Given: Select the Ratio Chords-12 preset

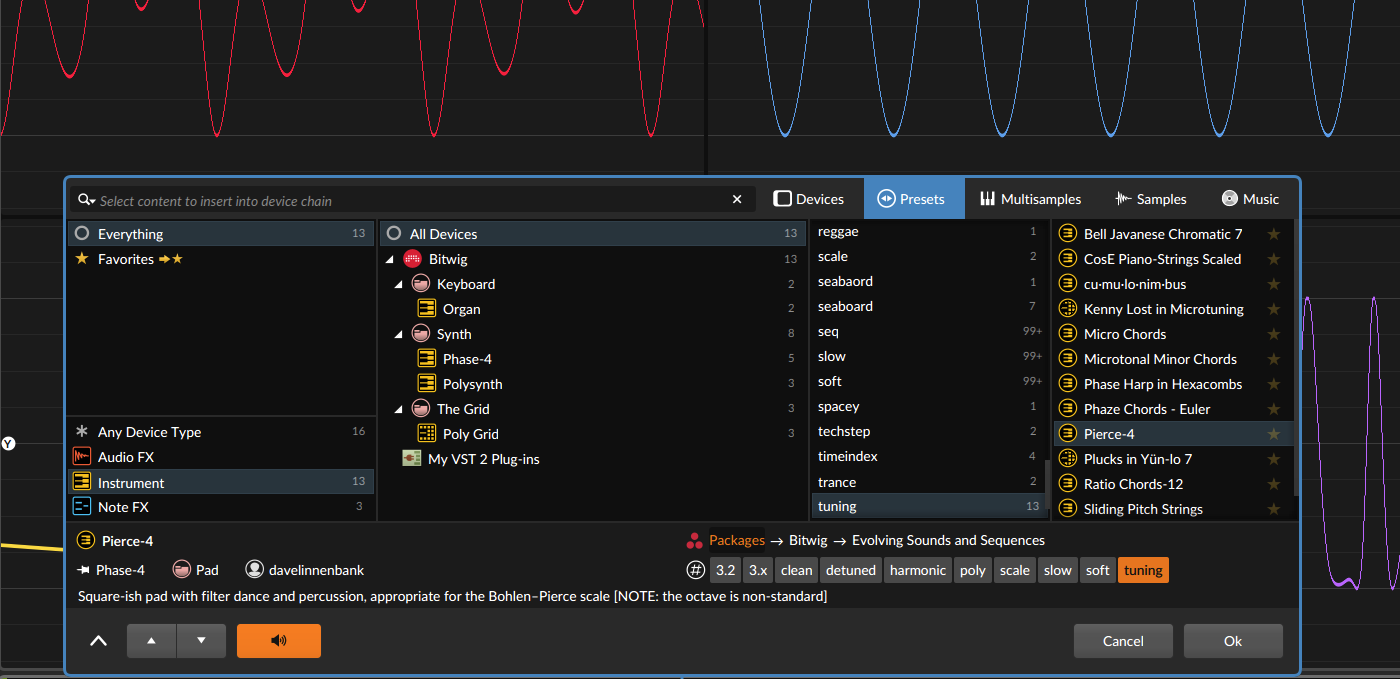Looking at the screenshot, I should click(x=1173, y=484).
